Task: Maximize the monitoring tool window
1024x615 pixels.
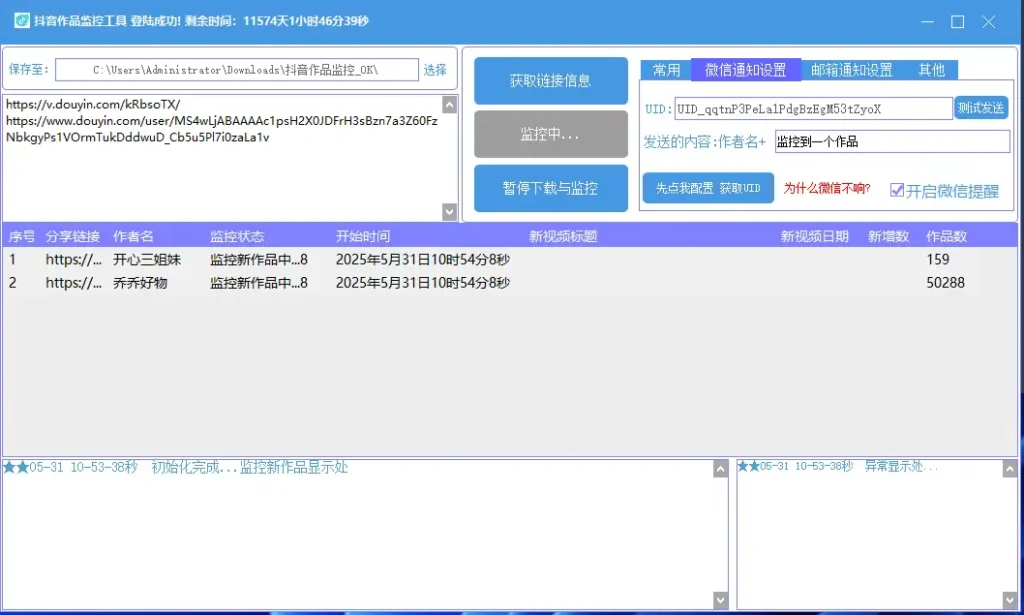Action: pyautogui.click(x=957, y=22)
